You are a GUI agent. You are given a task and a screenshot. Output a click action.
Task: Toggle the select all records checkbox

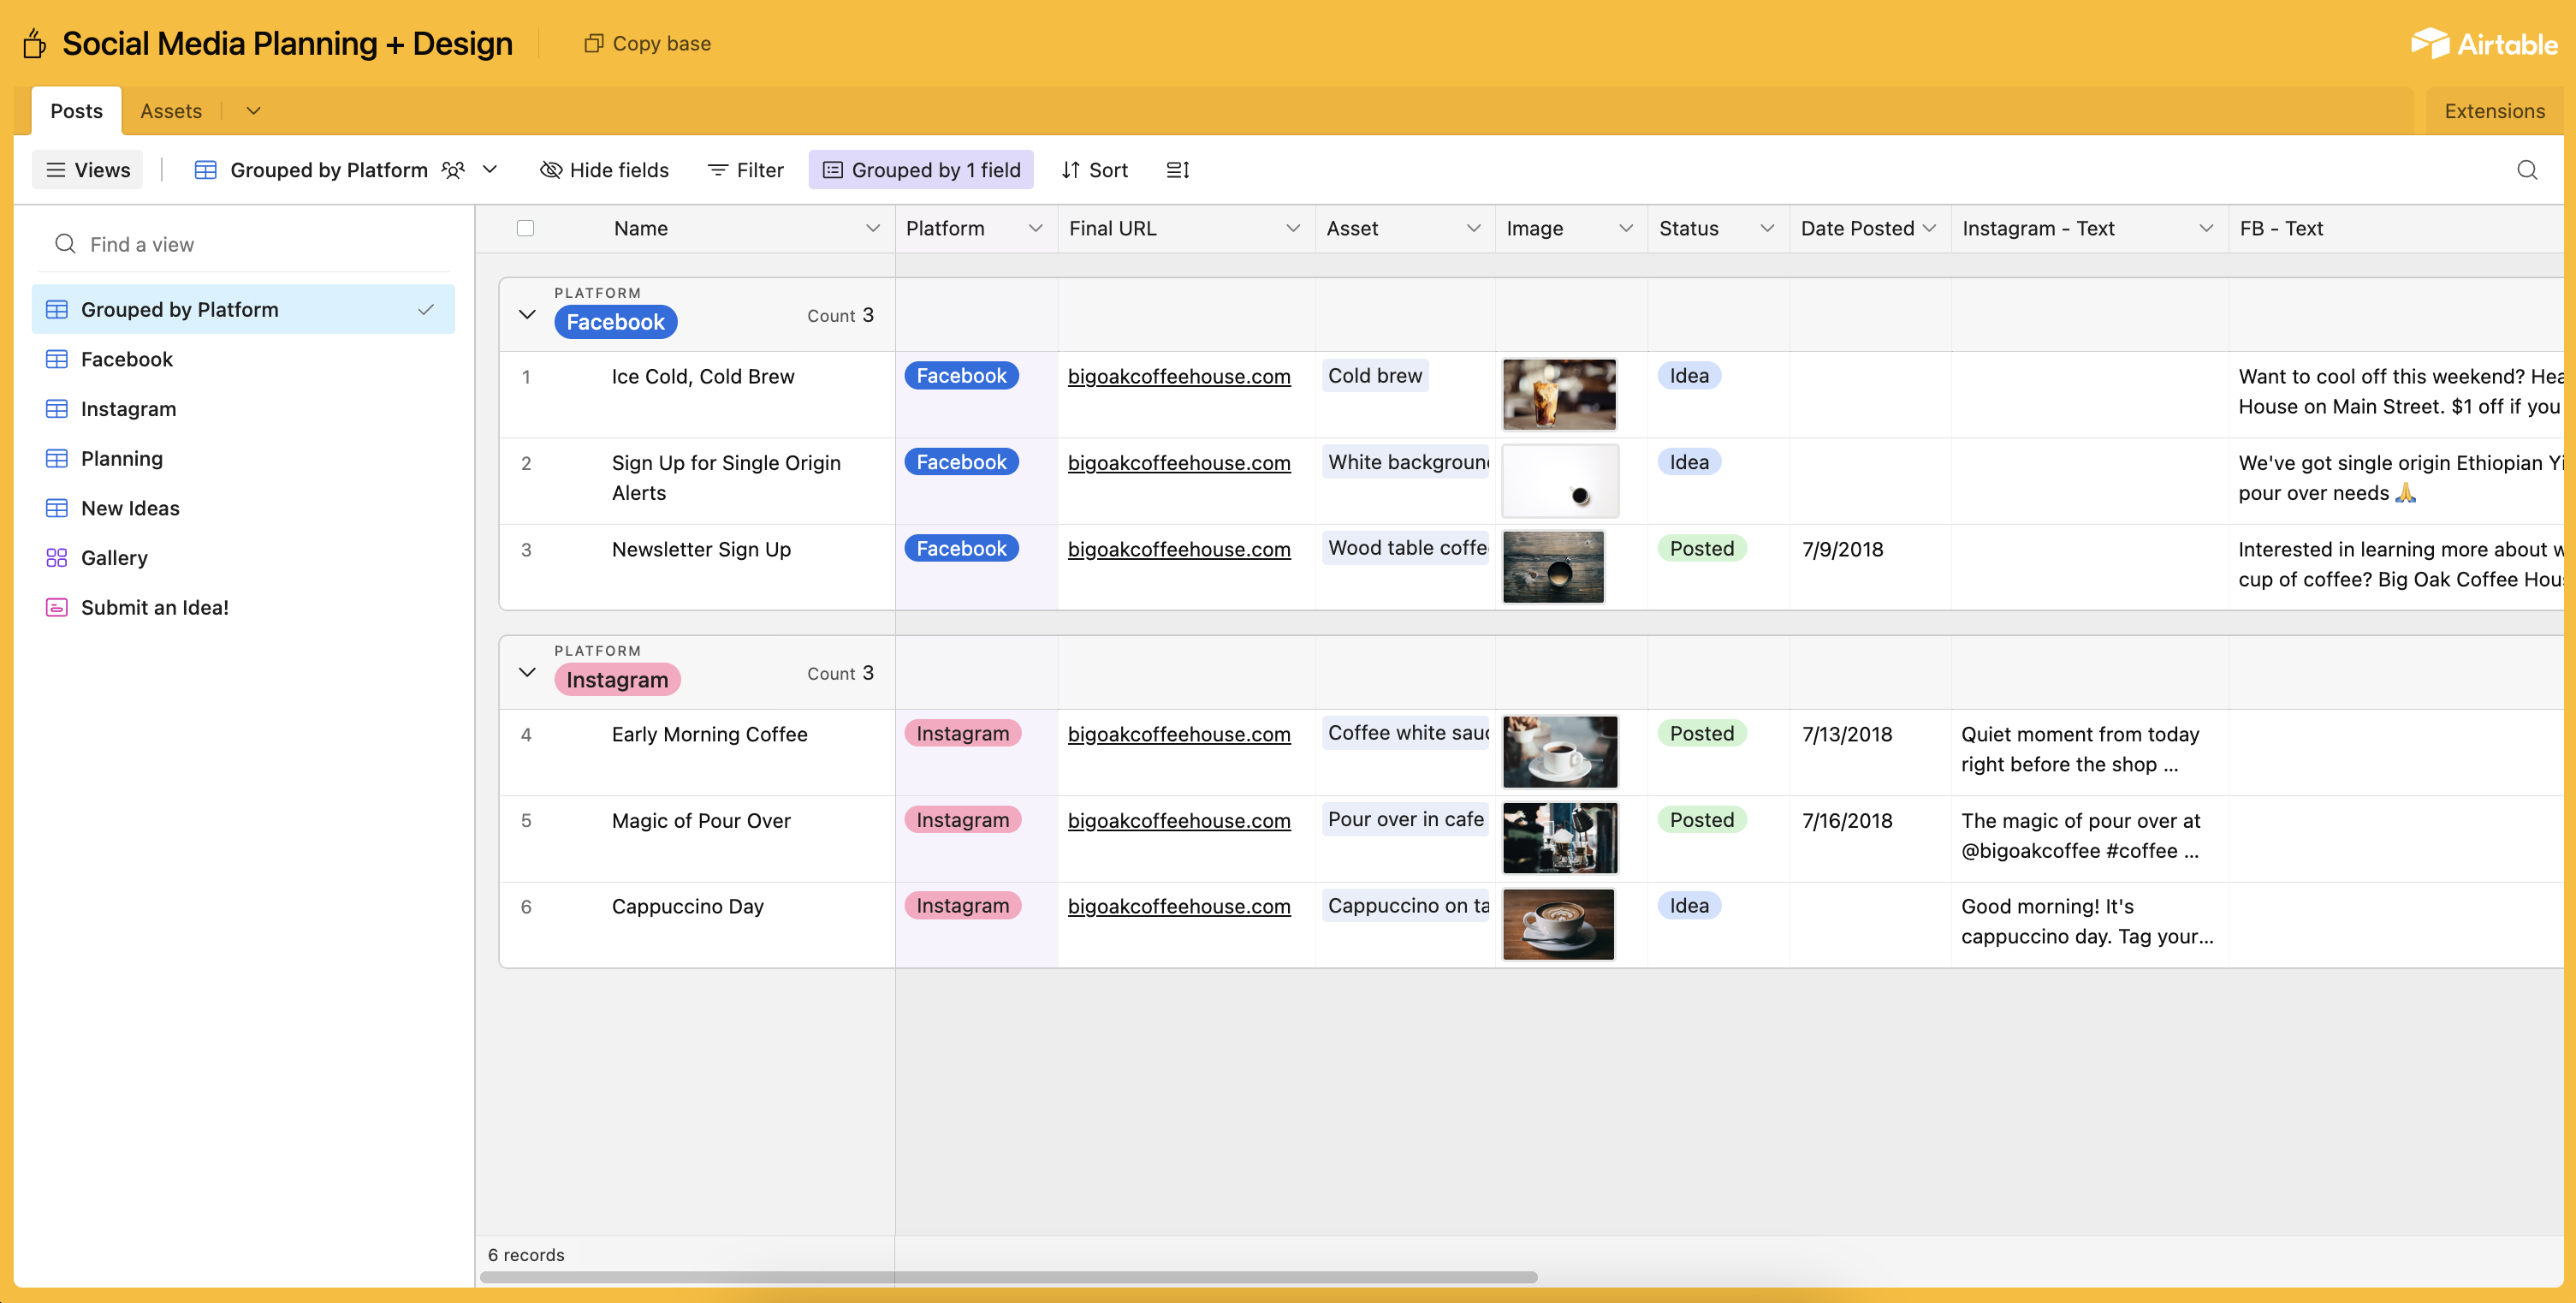point(525,228)
